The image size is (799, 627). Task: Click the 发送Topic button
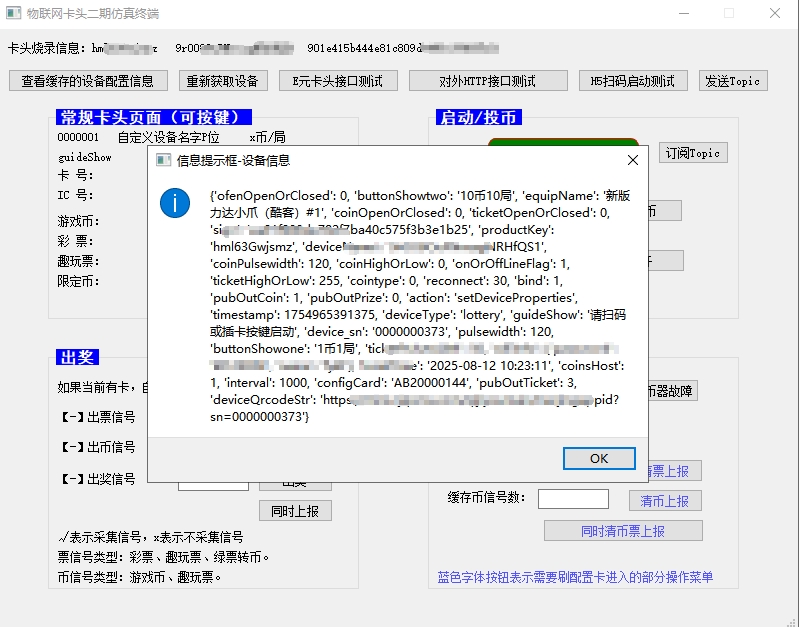coord(733,81)
